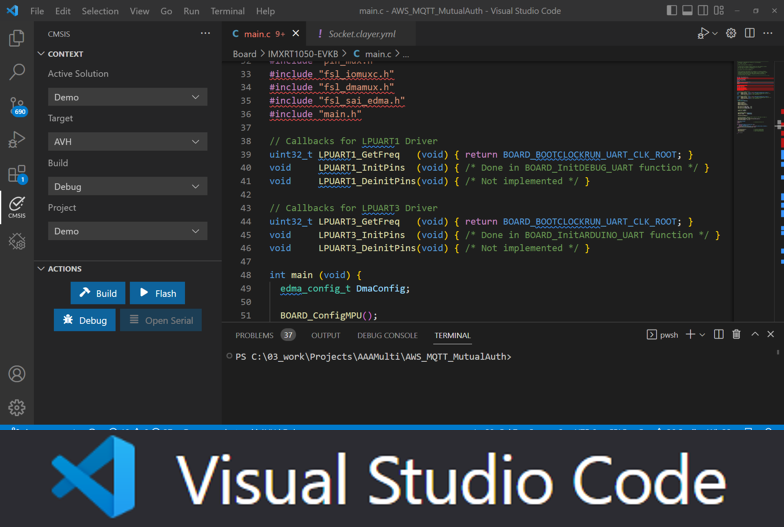This screenshot has height=527, width=784.
Task: Click line number 48 in the gutter
Action: click(246, 274)
